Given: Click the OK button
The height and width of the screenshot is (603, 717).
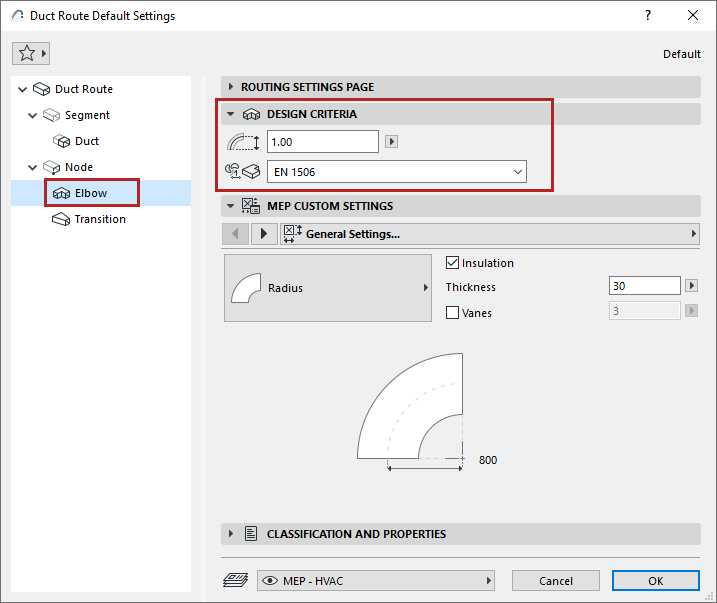Looking at the screenshot, I should (x=656, y=581).
